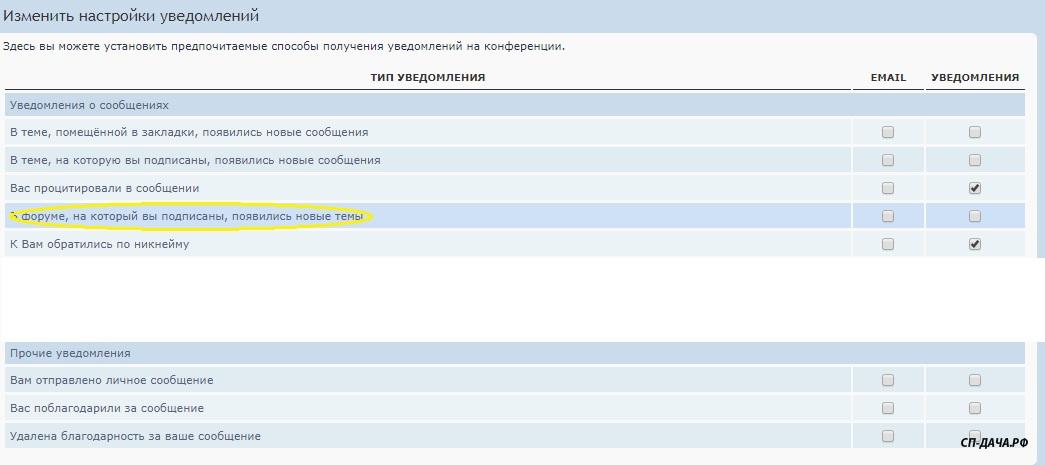Click the EMAIL column header
1045x465 pixels.
pyautogui.click(x=888, y=77)
